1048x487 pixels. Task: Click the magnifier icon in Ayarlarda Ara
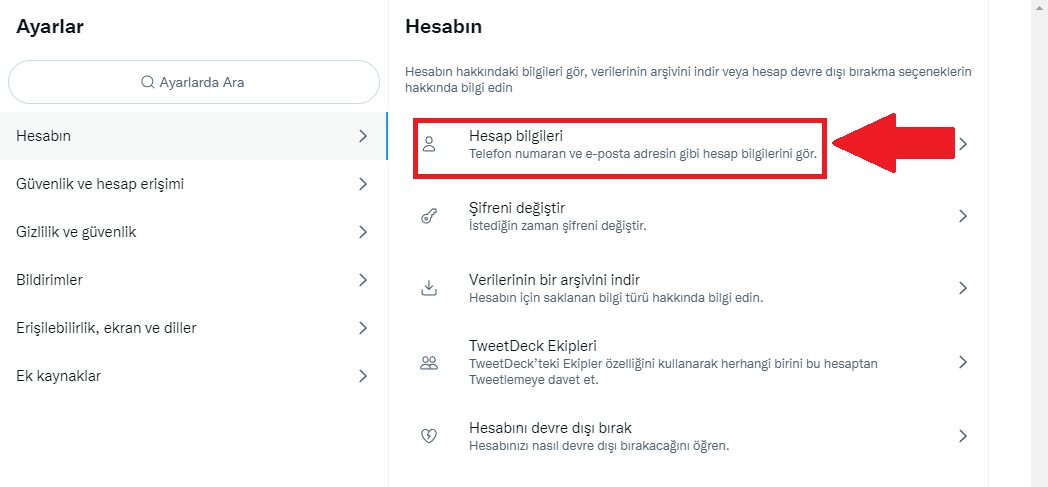[x=148, y=82]
